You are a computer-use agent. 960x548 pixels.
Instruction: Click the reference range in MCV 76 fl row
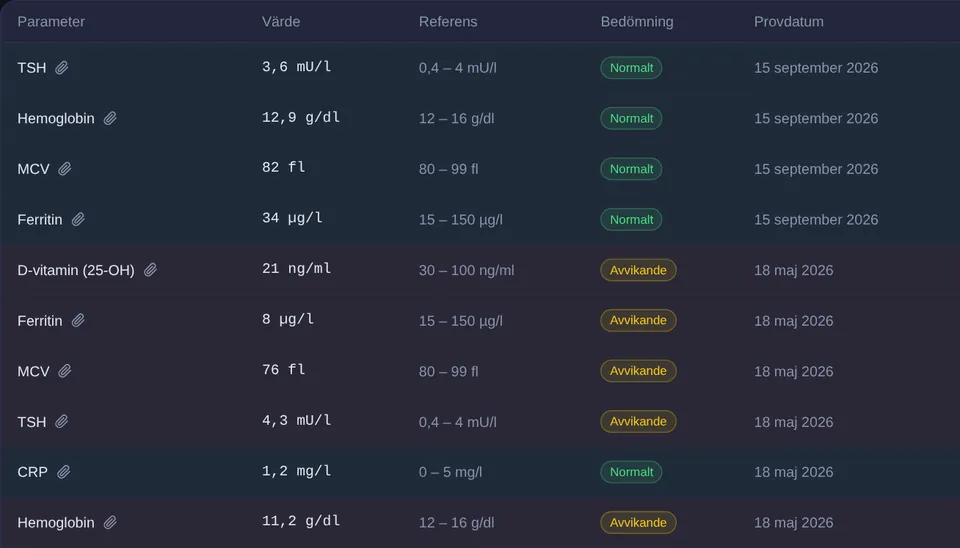[x=449, y=371]
